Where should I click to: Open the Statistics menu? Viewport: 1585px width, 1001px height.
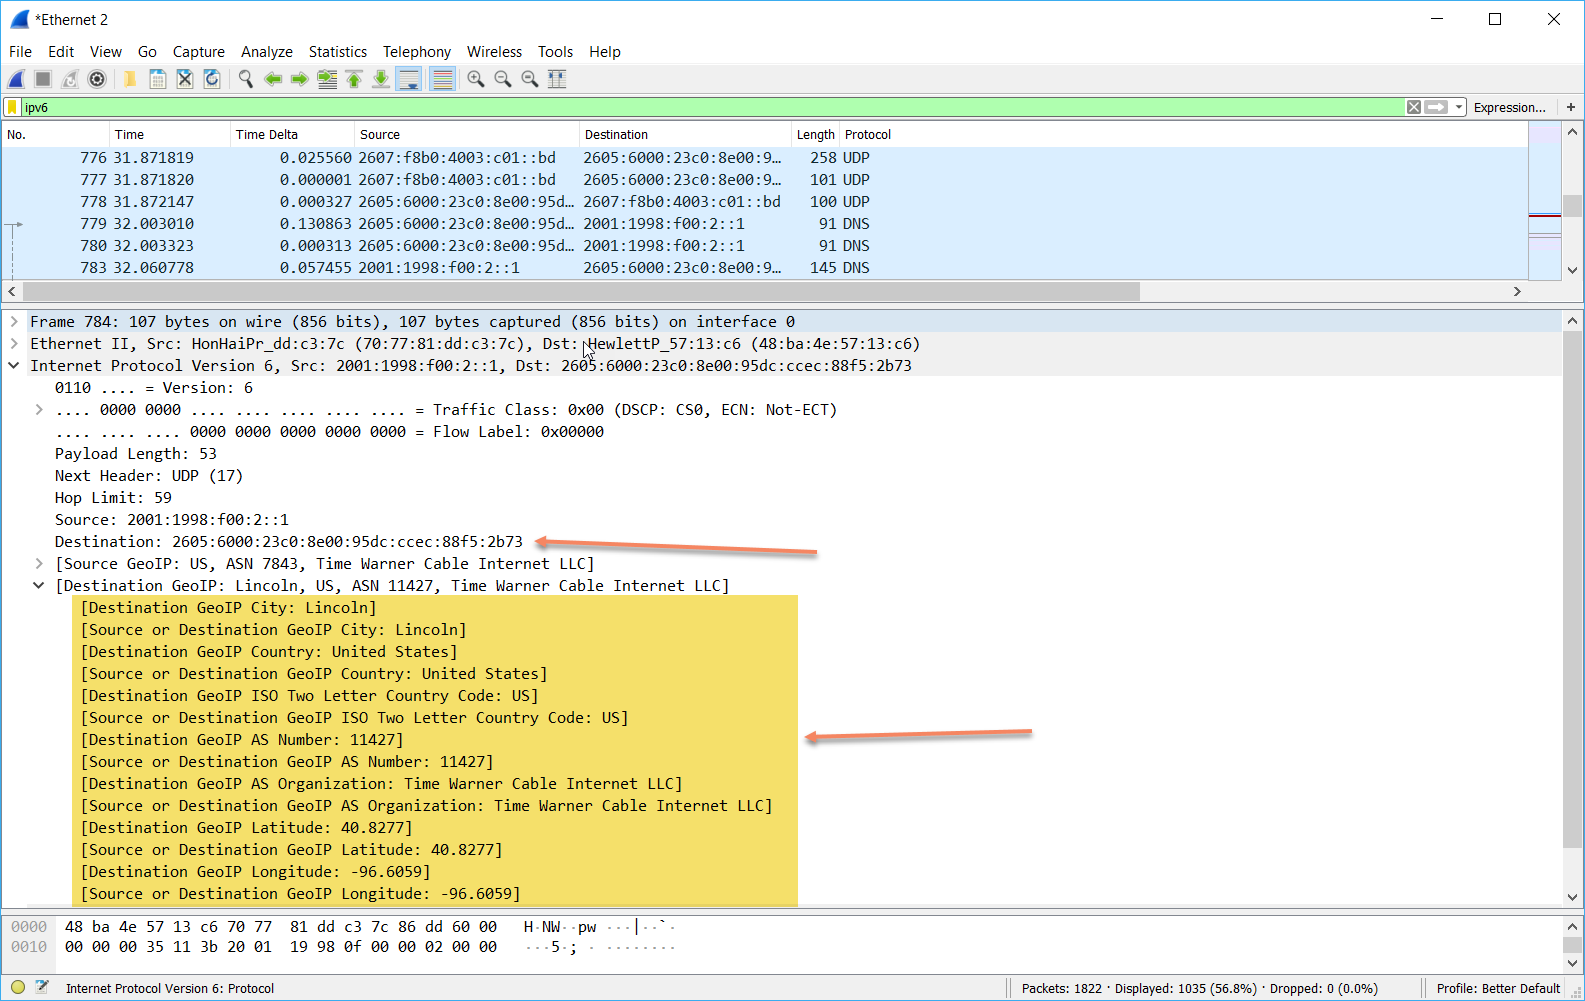[337, 52]
